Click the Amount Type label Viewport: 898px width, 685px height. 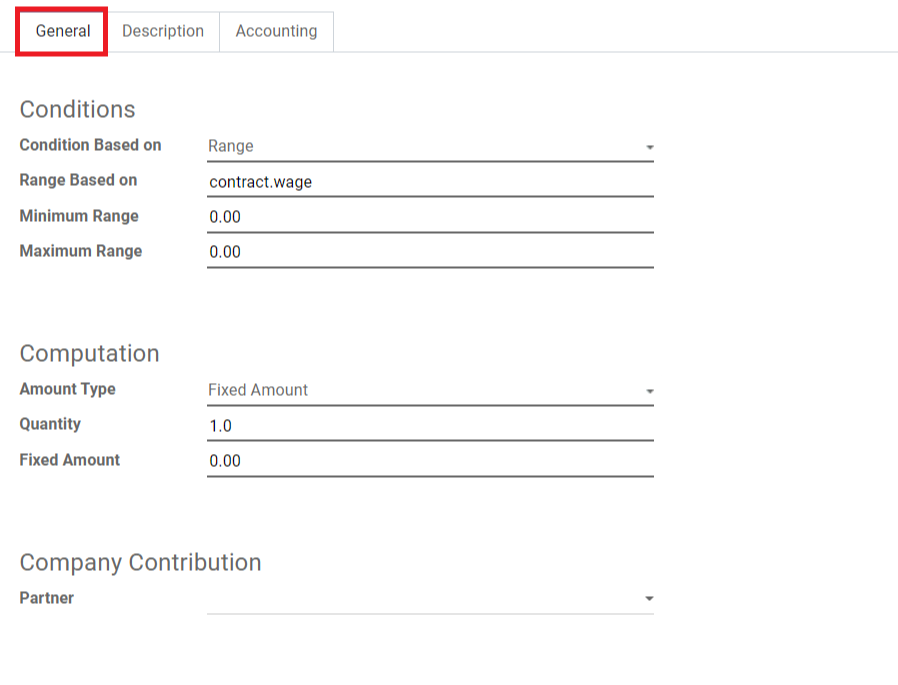click(68, 389)
